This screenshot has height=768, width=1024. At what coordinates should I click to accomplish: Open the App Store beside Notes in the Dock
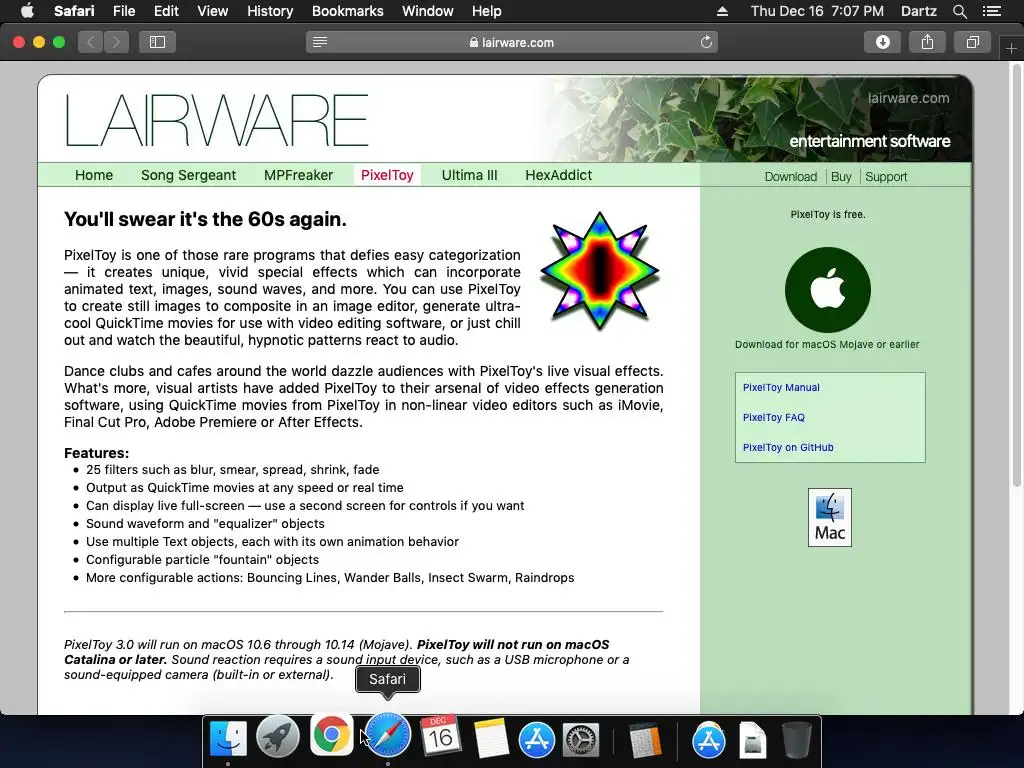pyautogui.click(x=537, y=739)
